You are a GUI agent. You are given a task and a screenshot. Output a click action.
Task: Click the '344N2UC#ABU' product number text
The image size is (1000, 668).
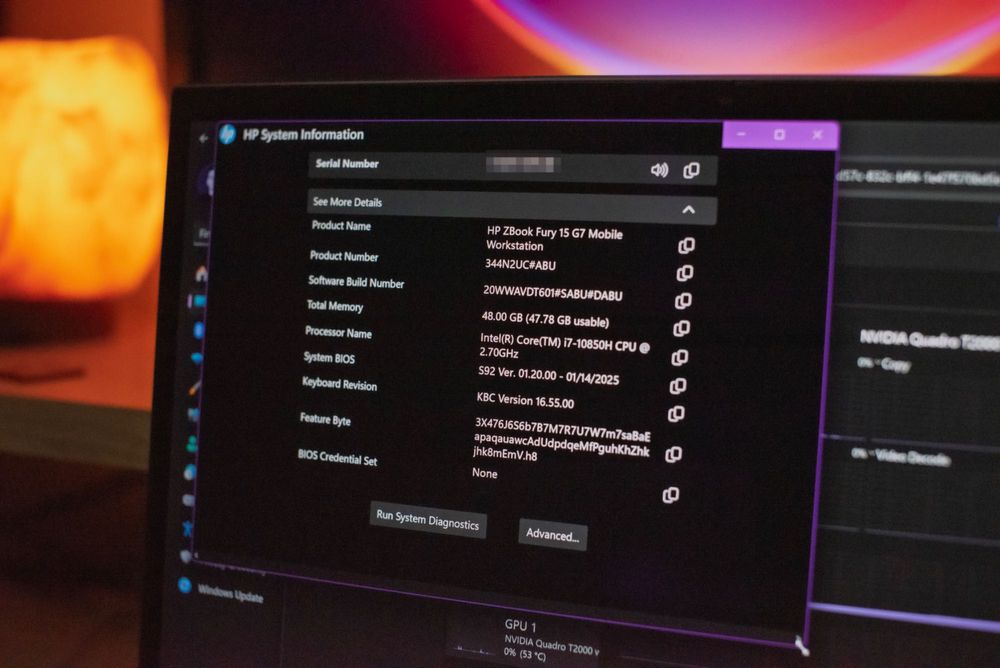520,265
